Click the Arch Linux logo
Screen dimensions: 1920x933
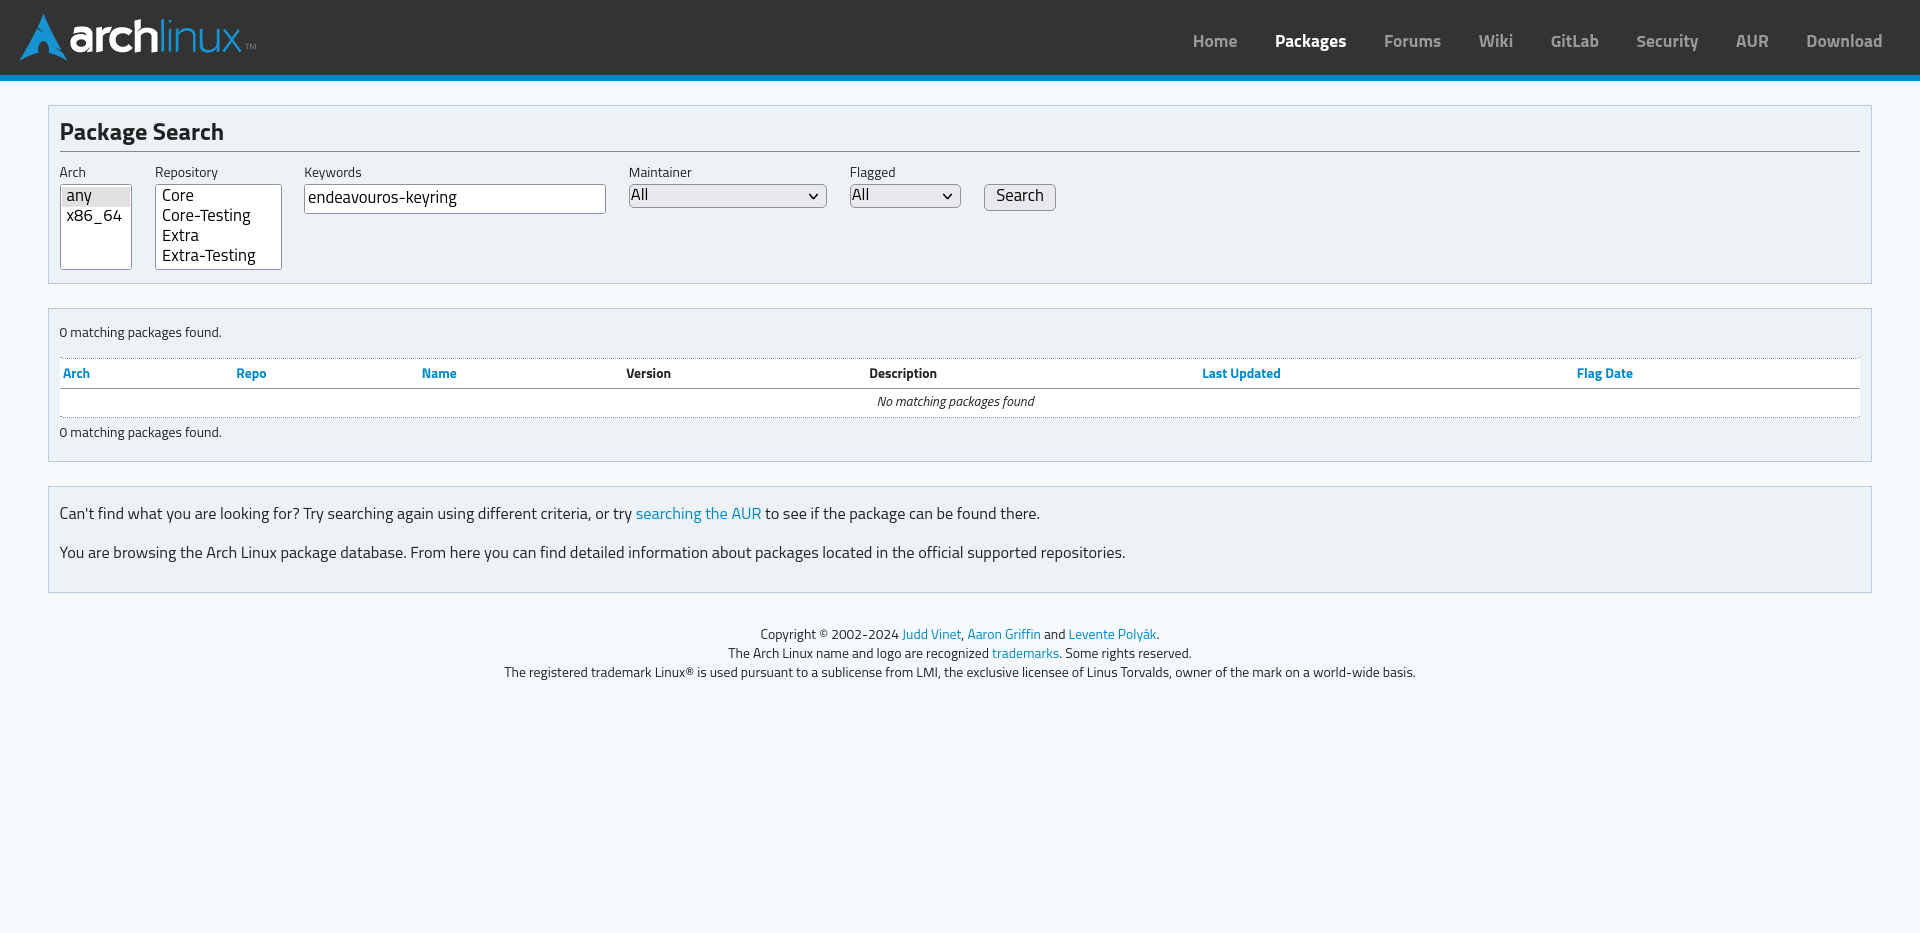(x=138, y=37)
